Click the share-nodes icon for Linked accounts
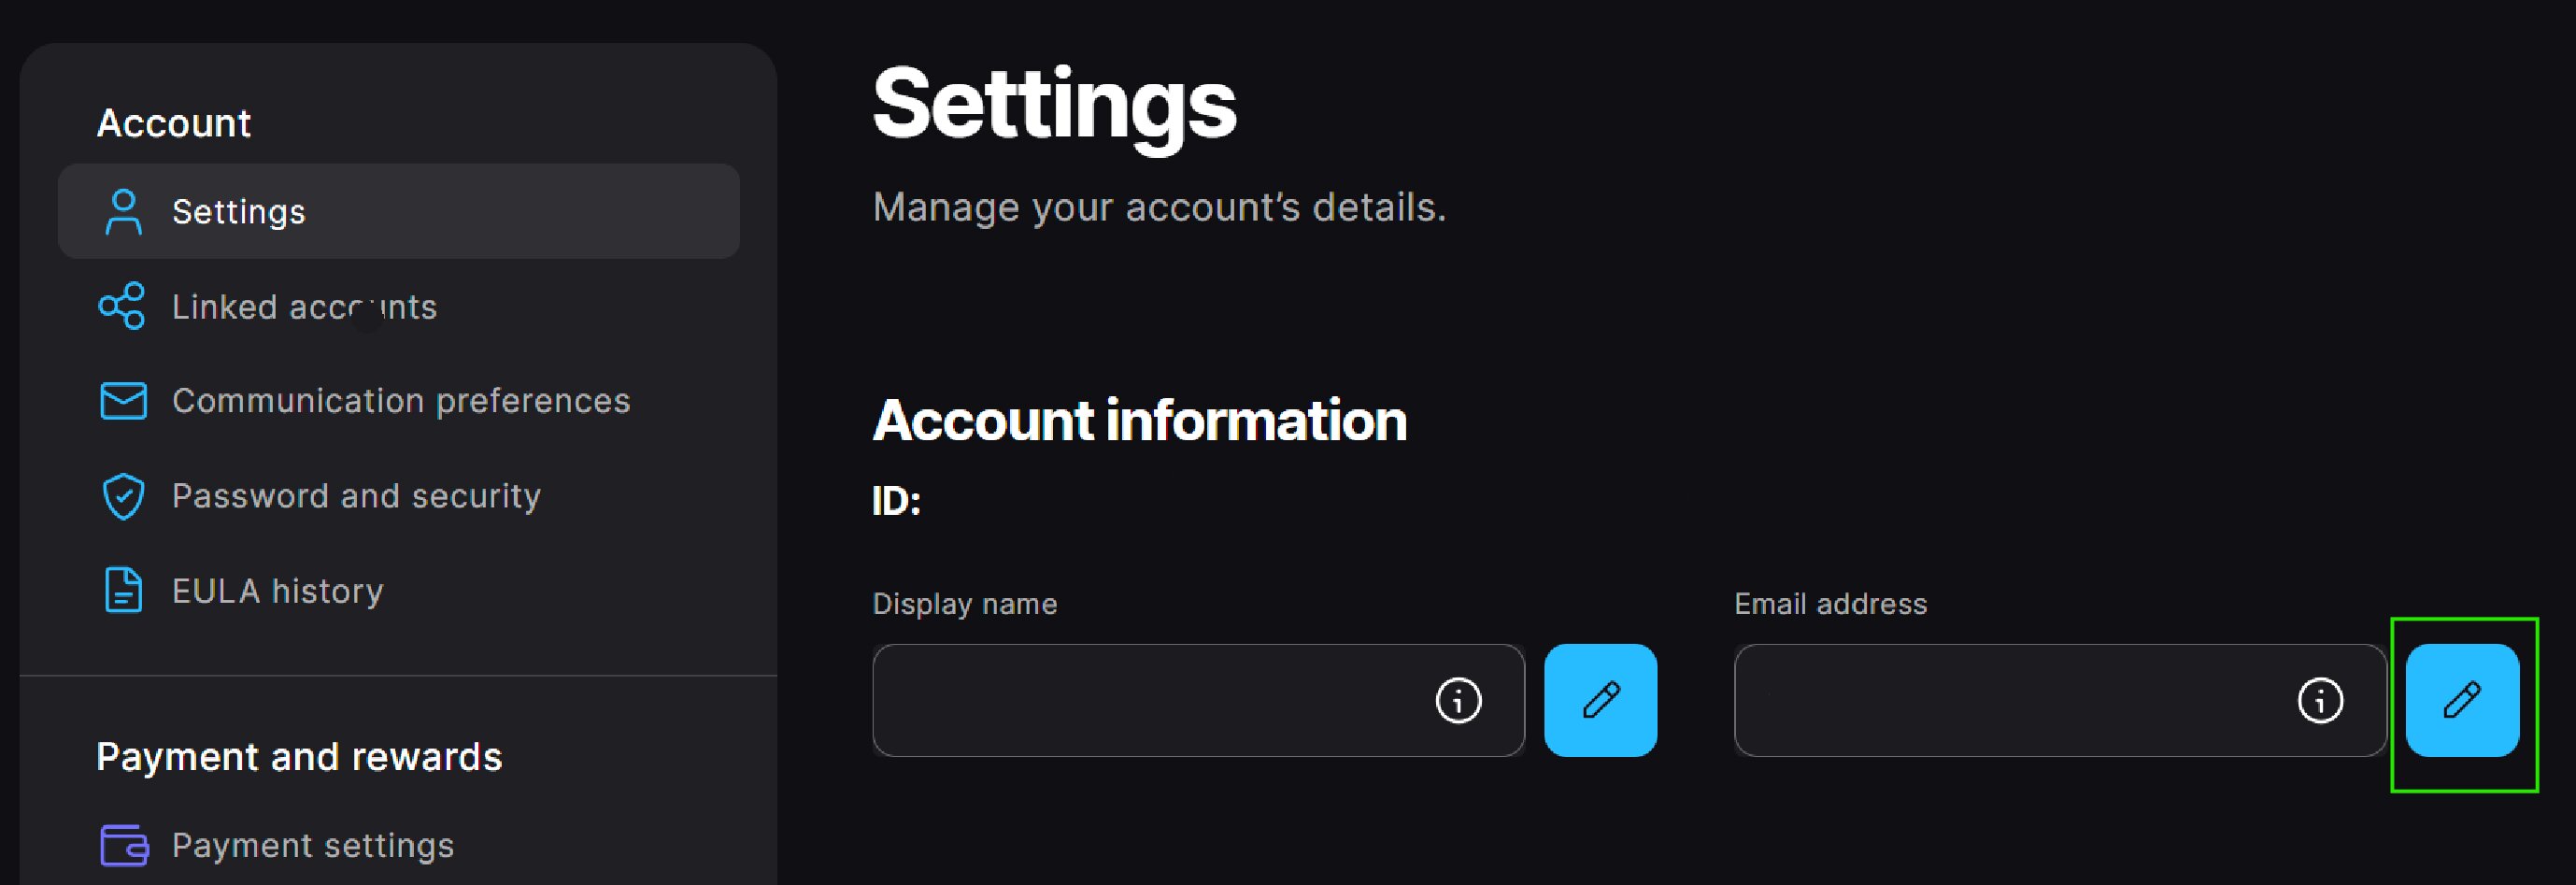This screenshot has height=885, width=2576. [x=122, y=306]
